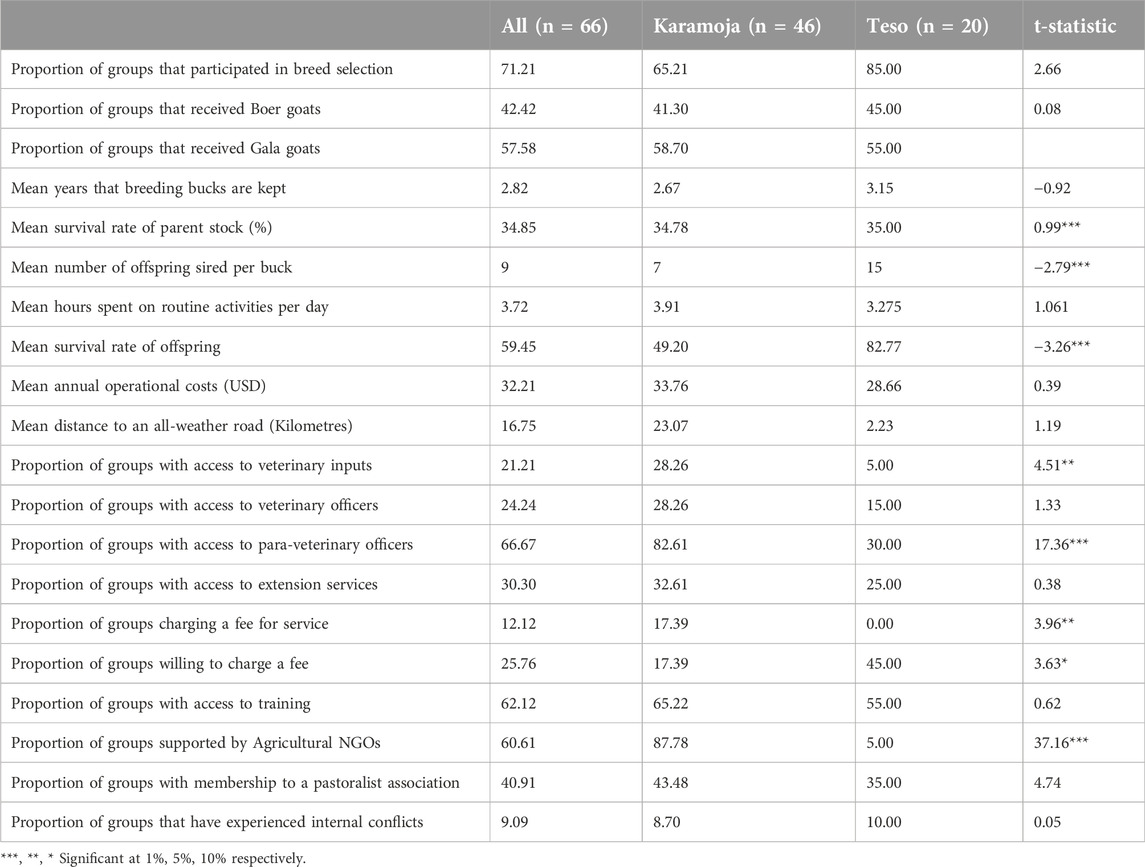
Task: Select row label "Proportion of groups that received Boer goats"
Action: click(166, 109)
